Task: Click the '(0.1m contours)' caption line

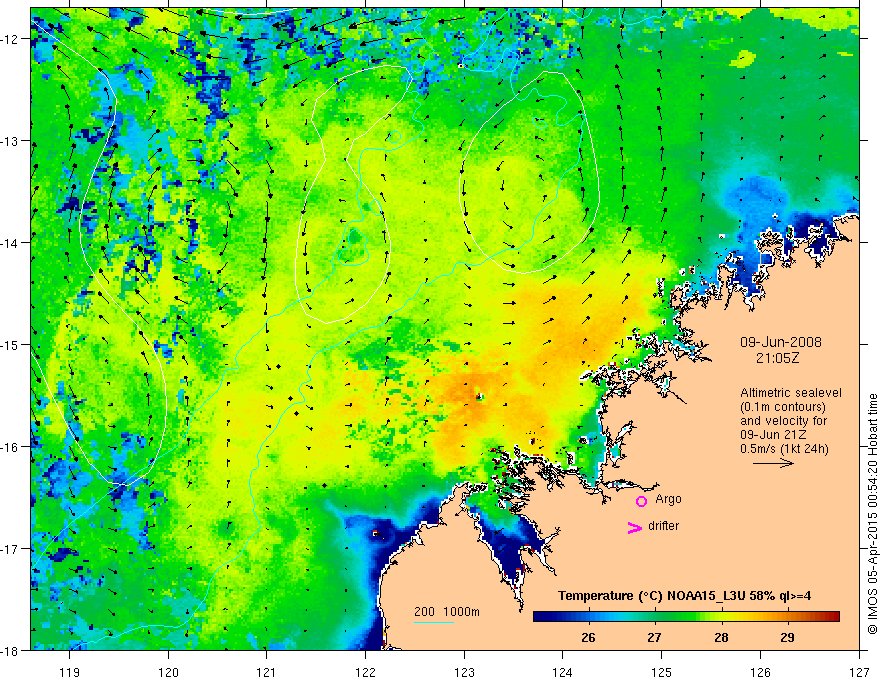Action: pyautogui.click(x=783, y=407)
